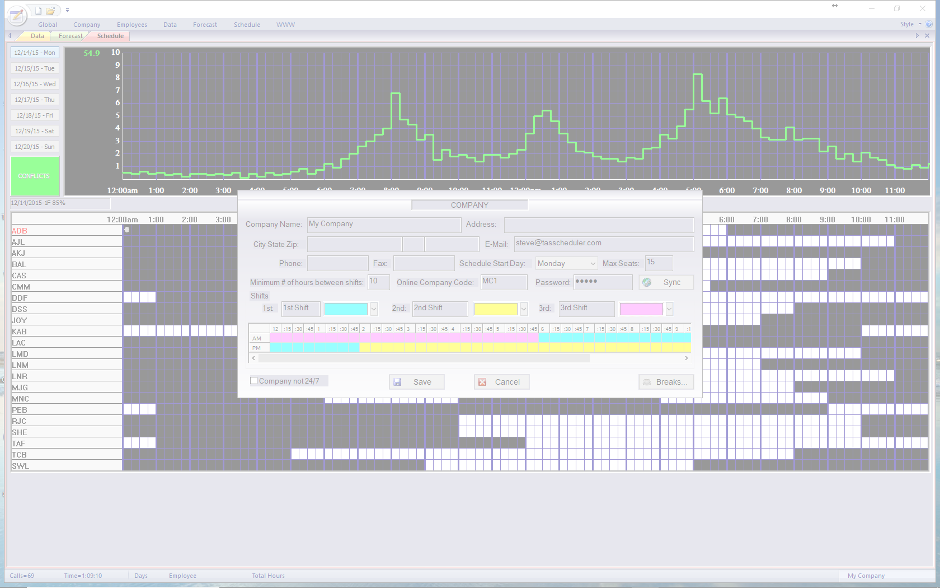Select the 12/20/15 Sun day button
Viewport: 940px width, 588px height.
tap(35, 146)
